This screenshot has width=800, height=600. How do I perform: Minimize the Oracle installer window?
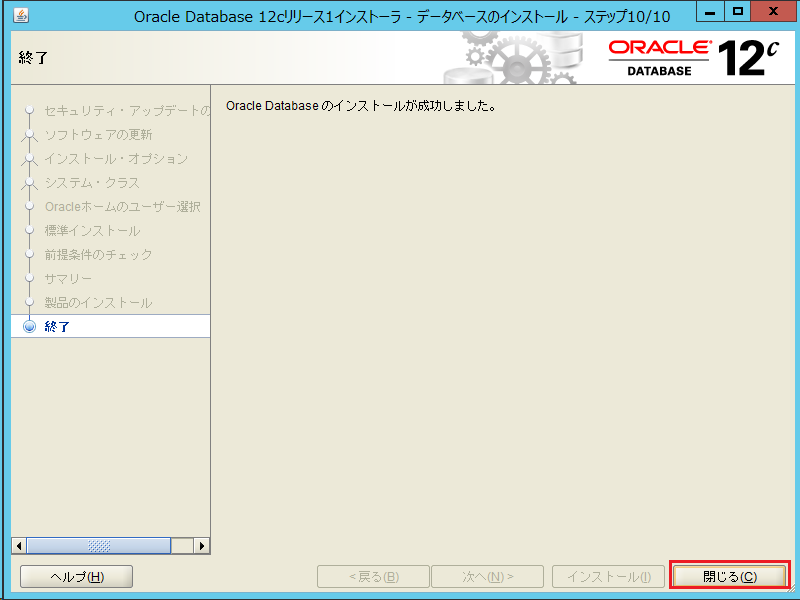pos(710,12)
